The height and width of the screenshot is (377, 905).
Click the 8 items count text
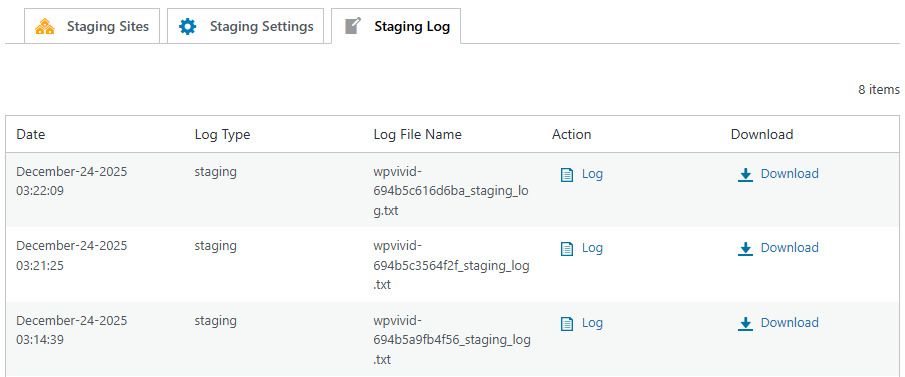pos(879,89)
